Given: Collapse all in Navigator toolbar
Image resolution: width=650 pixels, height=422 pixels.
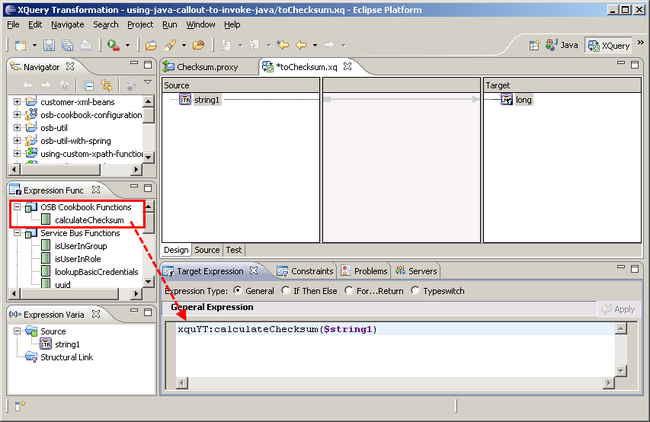Looking at the screenshot, I should [x=89, y=86].
